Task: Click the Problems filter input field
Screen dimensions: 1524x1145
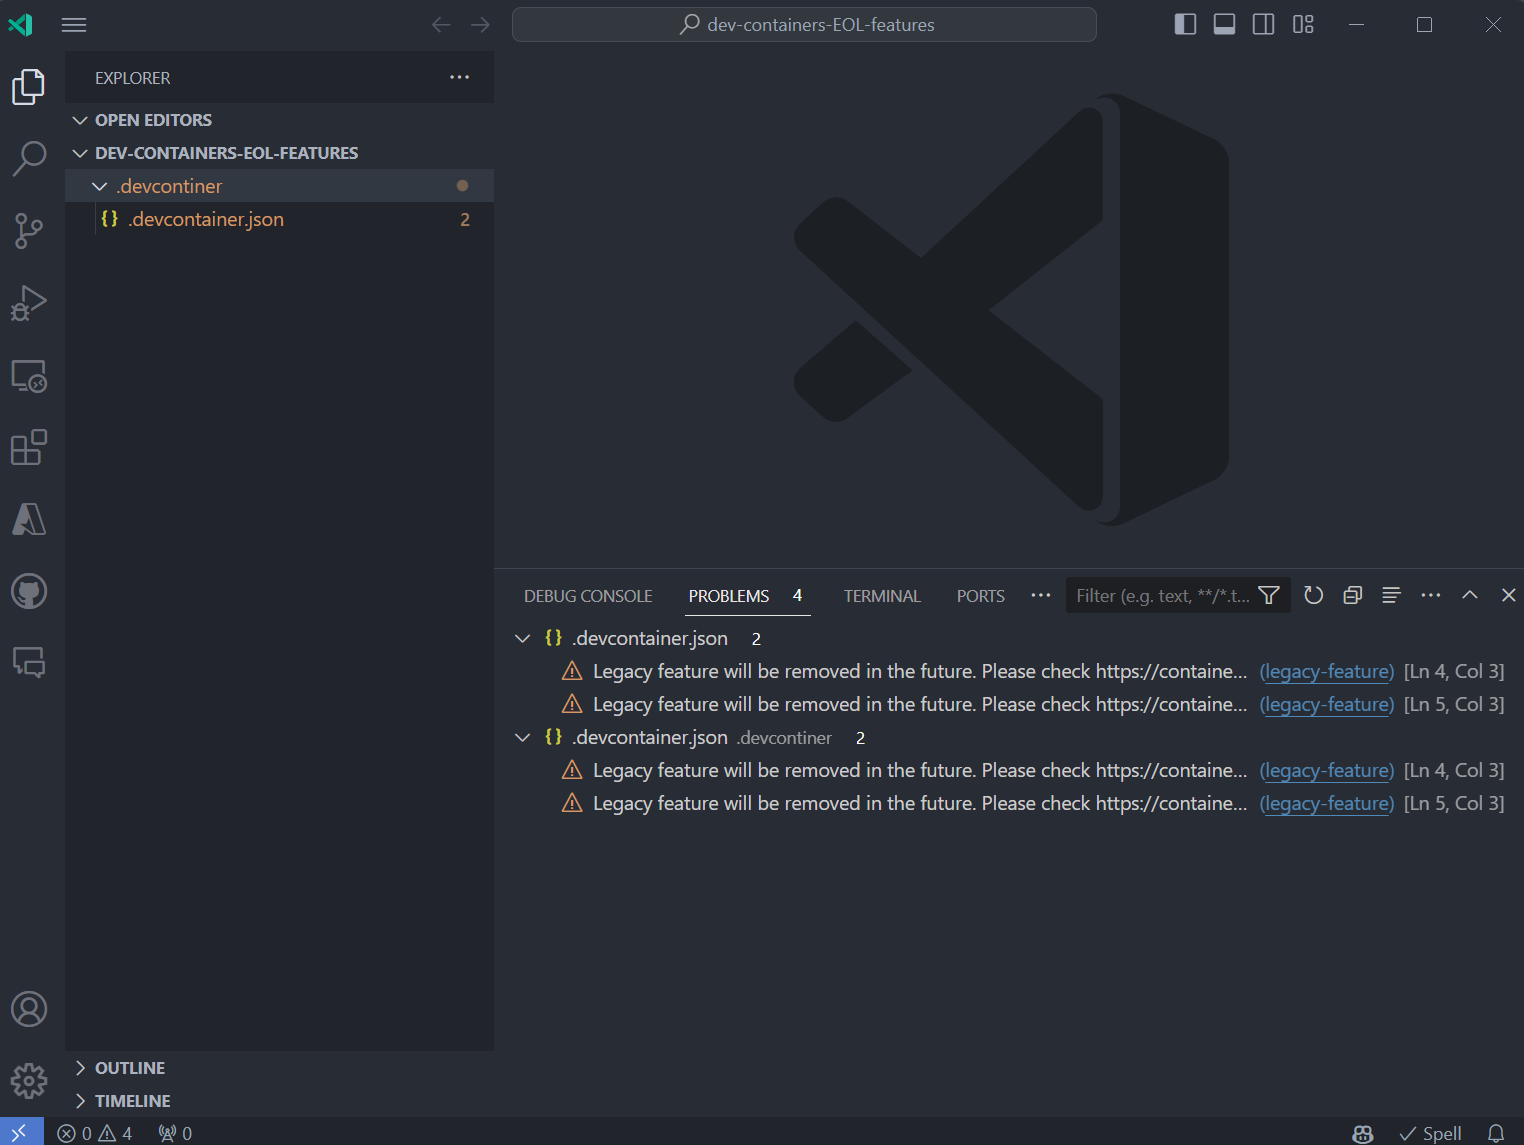Action: coord(1160,595)
